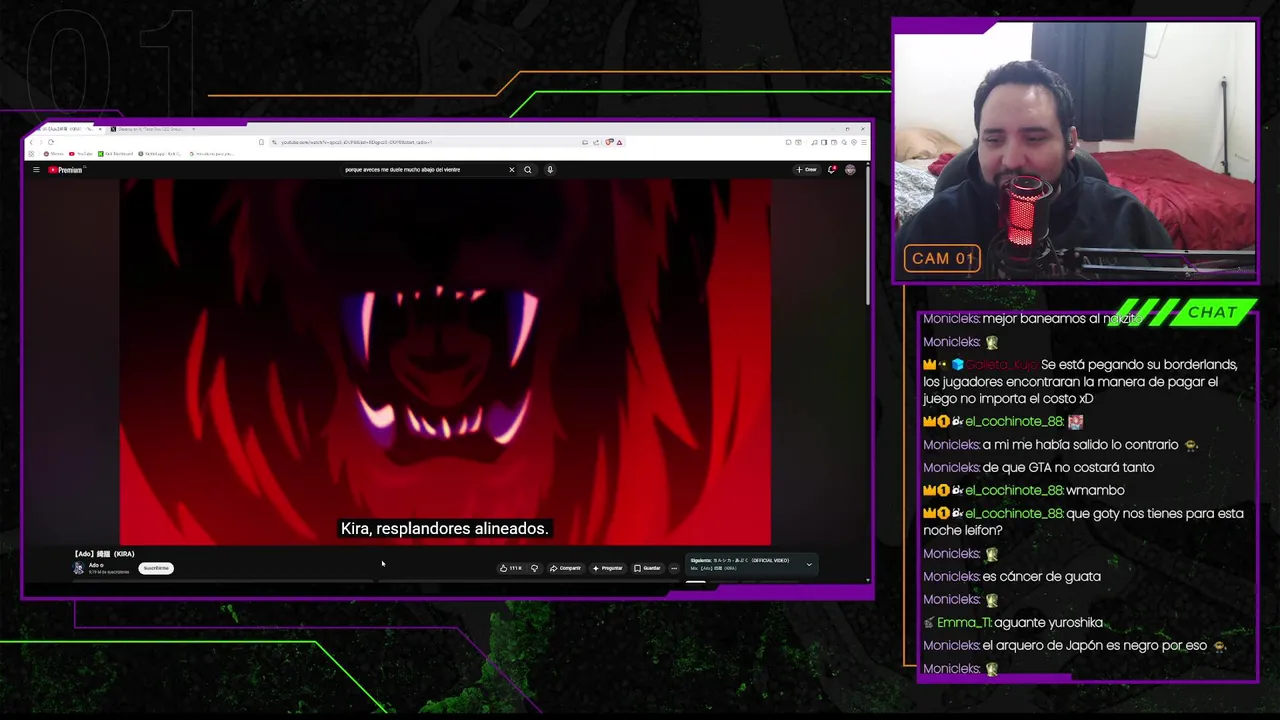Click the browser address bar URL
1280x720 pixels.
point(355,142)
